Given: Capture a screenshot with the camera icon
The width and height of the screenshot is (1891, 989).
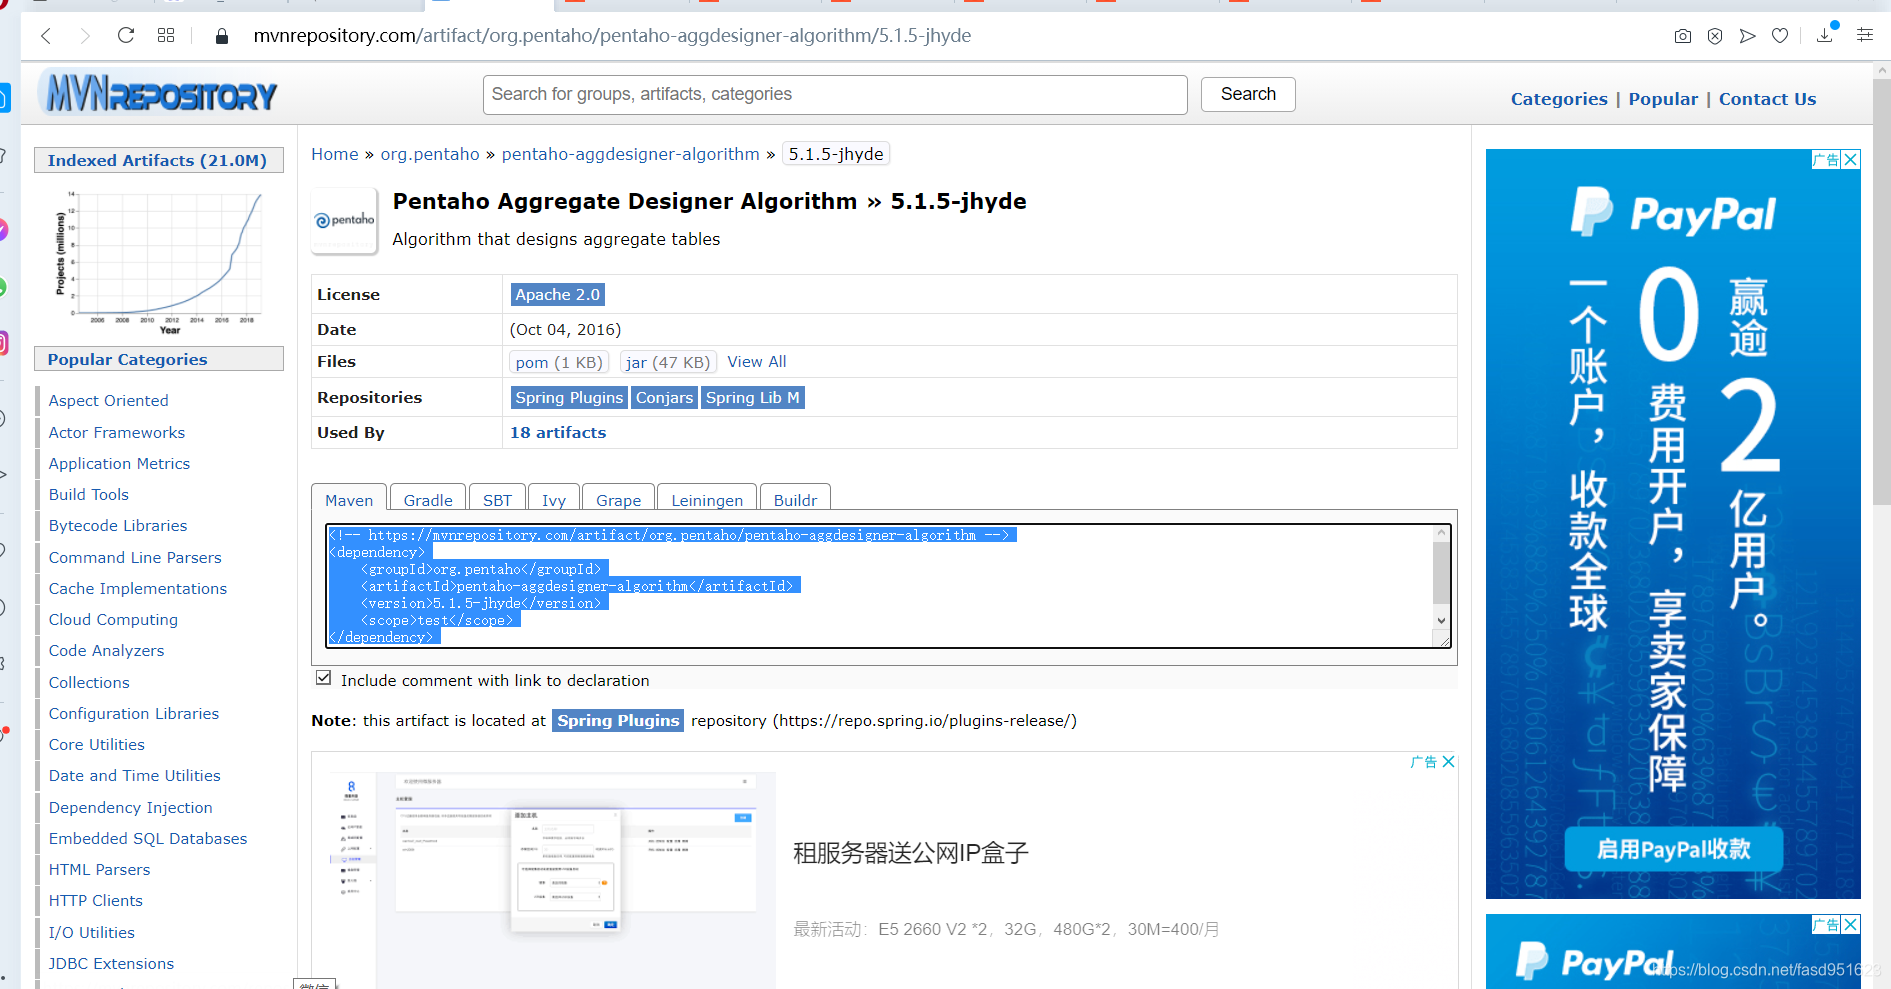Looking at the screenshot, I should [x=1682, y=35].
